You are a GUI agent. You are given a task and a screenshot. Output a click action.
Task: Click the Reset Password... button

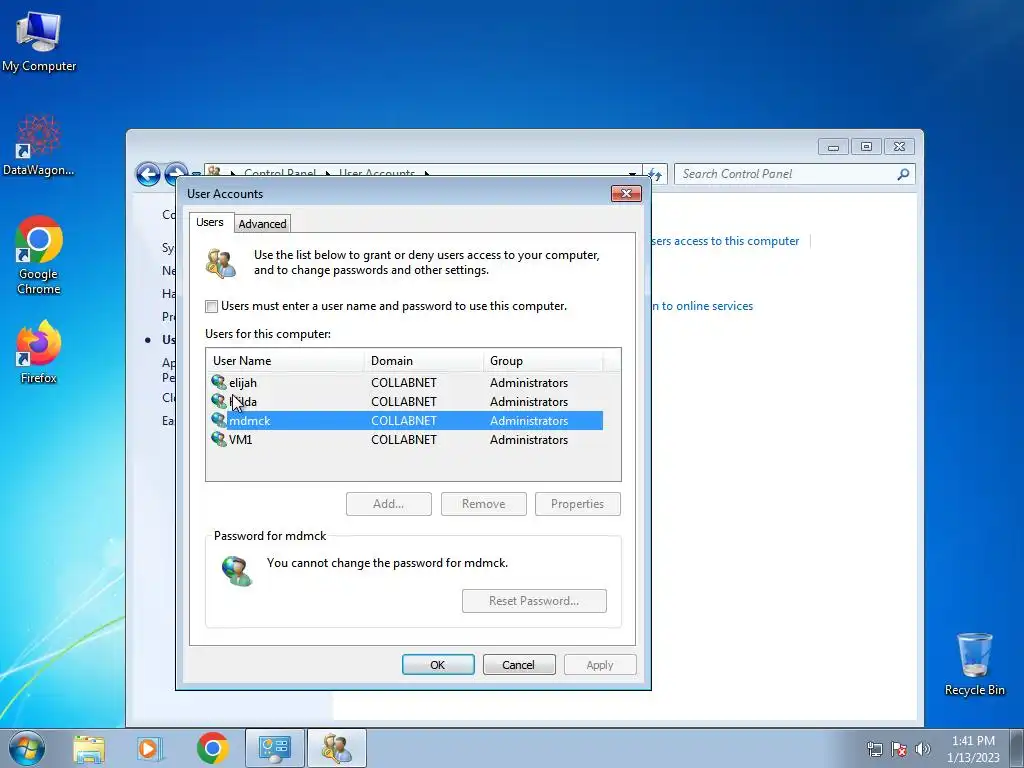pos(534,601)
